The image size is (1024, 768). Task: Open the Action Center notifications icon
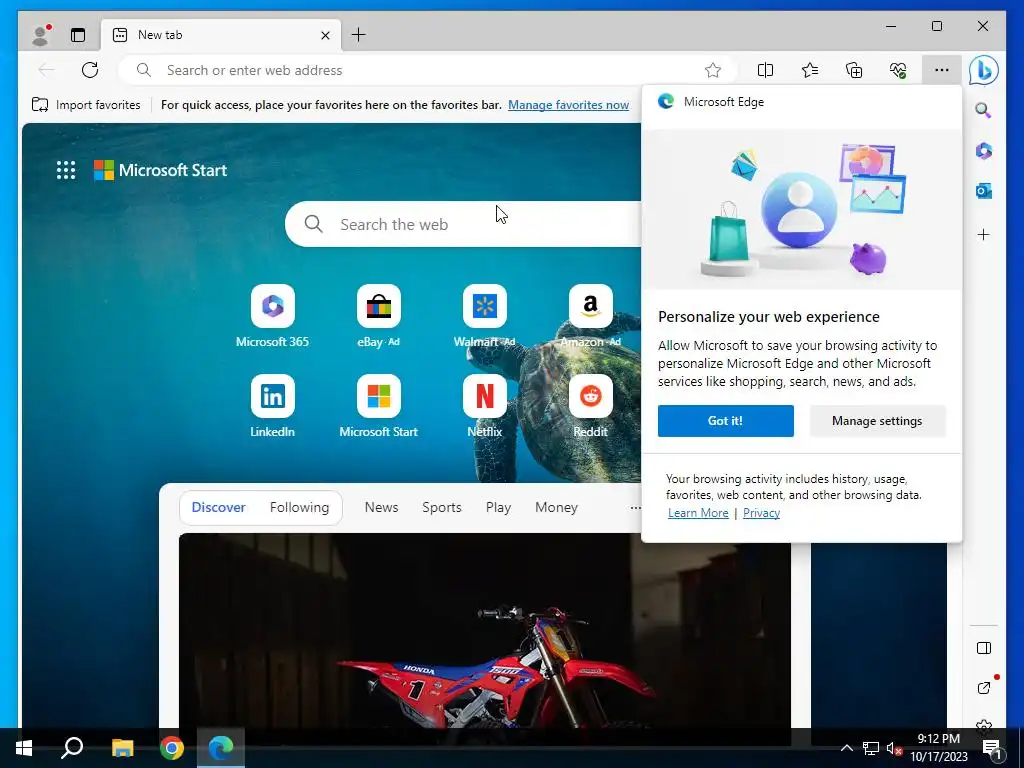(992, 748)
